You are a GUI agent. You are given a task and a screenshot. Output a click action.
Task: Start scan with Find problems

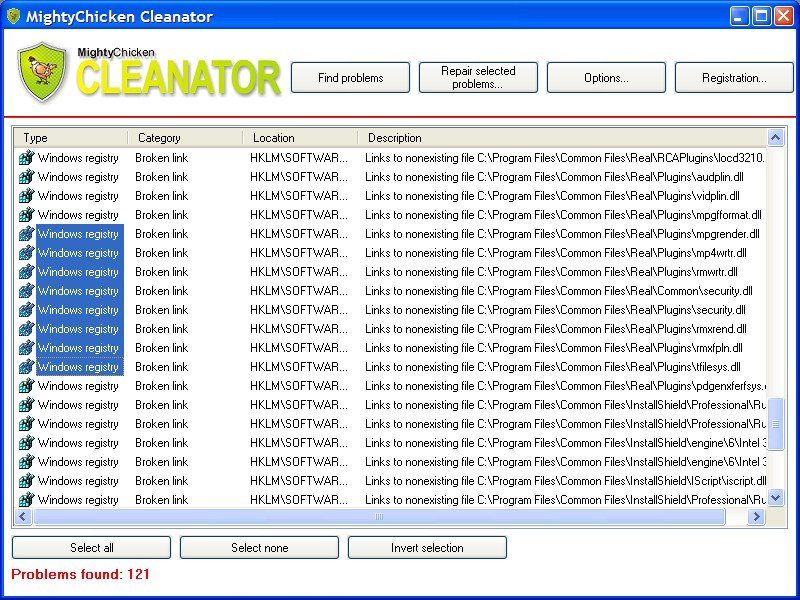click(351, 78)
